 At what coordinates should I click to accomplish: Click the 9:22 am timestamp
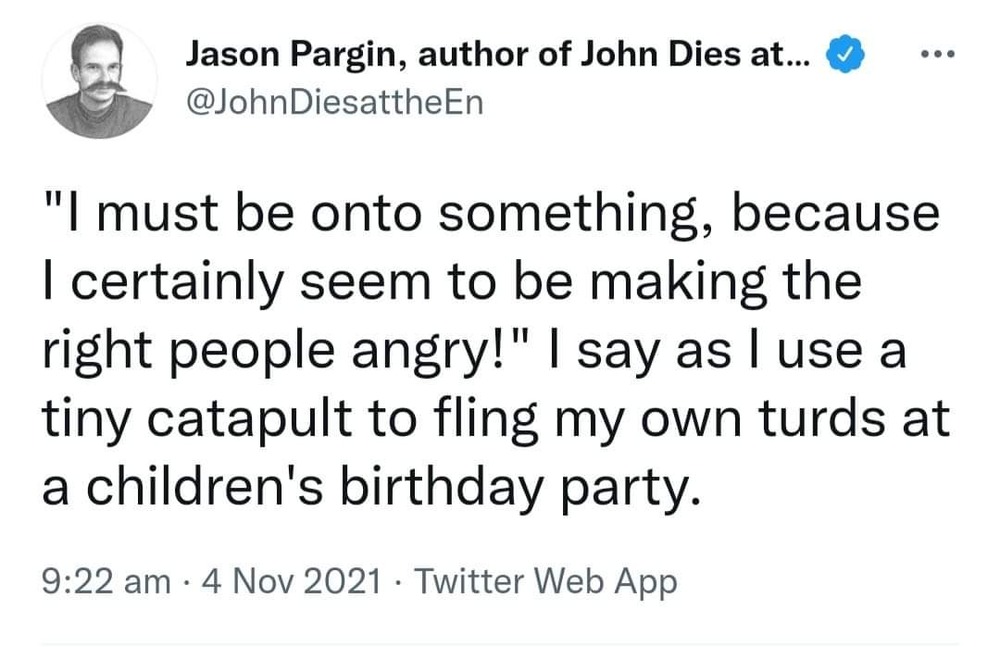pyautogui.click(x=106, y=580)
